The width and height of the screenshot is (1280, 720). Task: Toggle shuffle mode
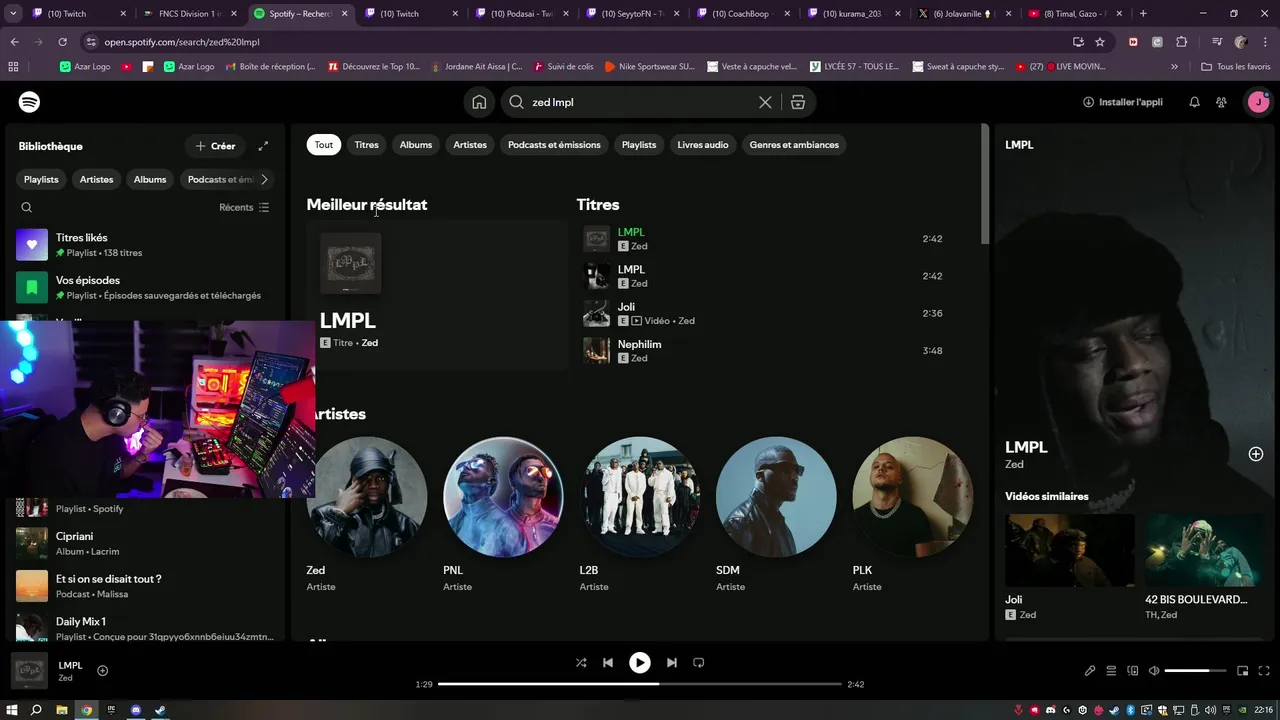pos(581,662)
